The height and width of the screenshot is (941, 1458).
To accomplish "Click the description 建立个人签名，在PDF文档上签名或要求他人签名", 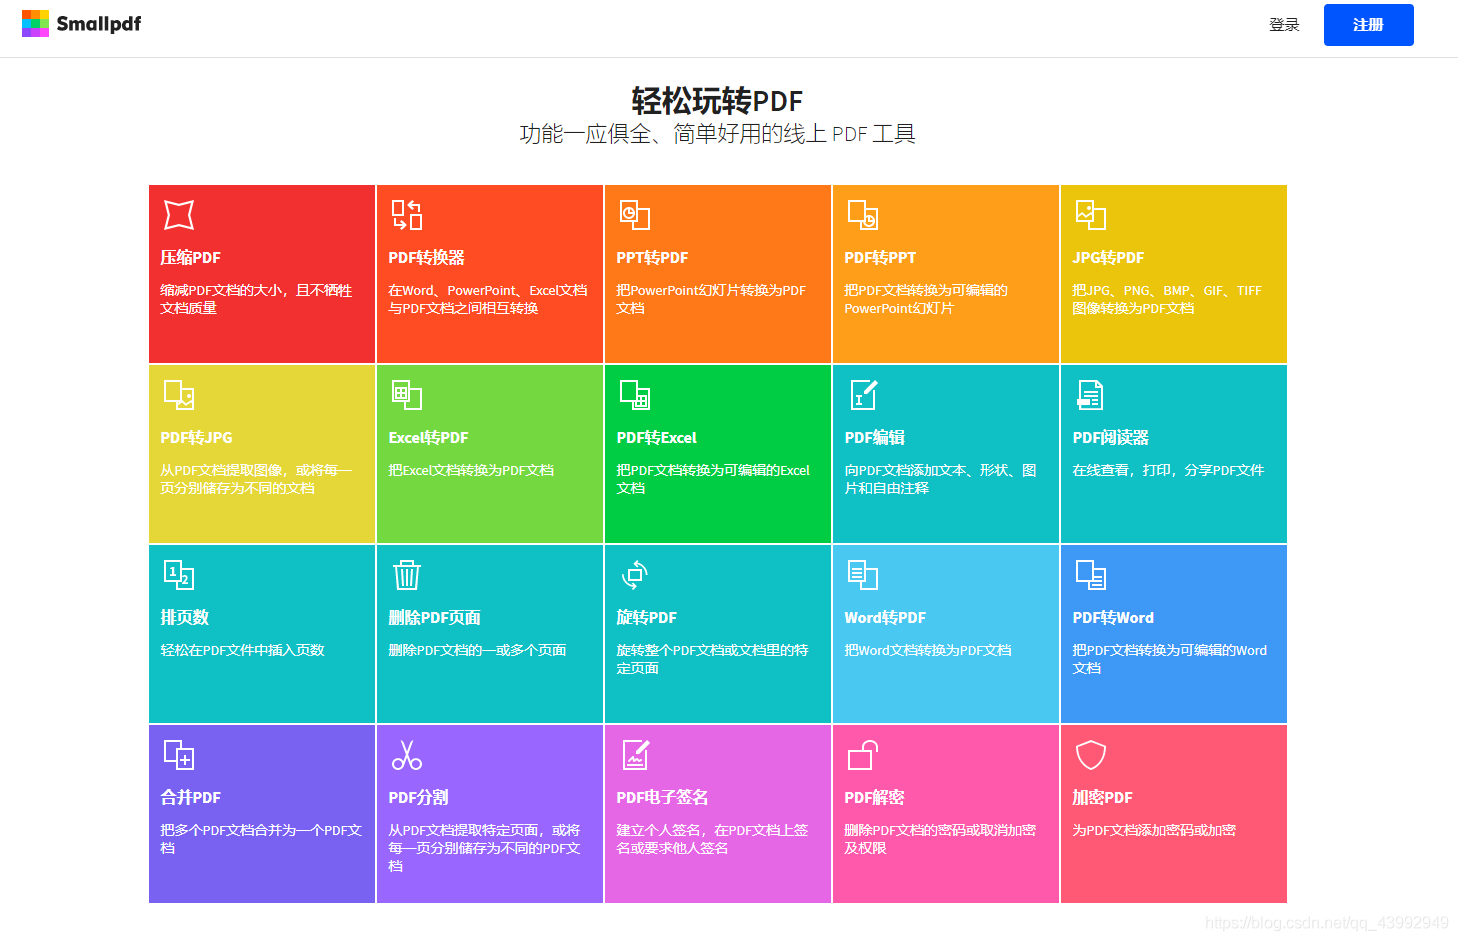I will (x=712, y=839).
